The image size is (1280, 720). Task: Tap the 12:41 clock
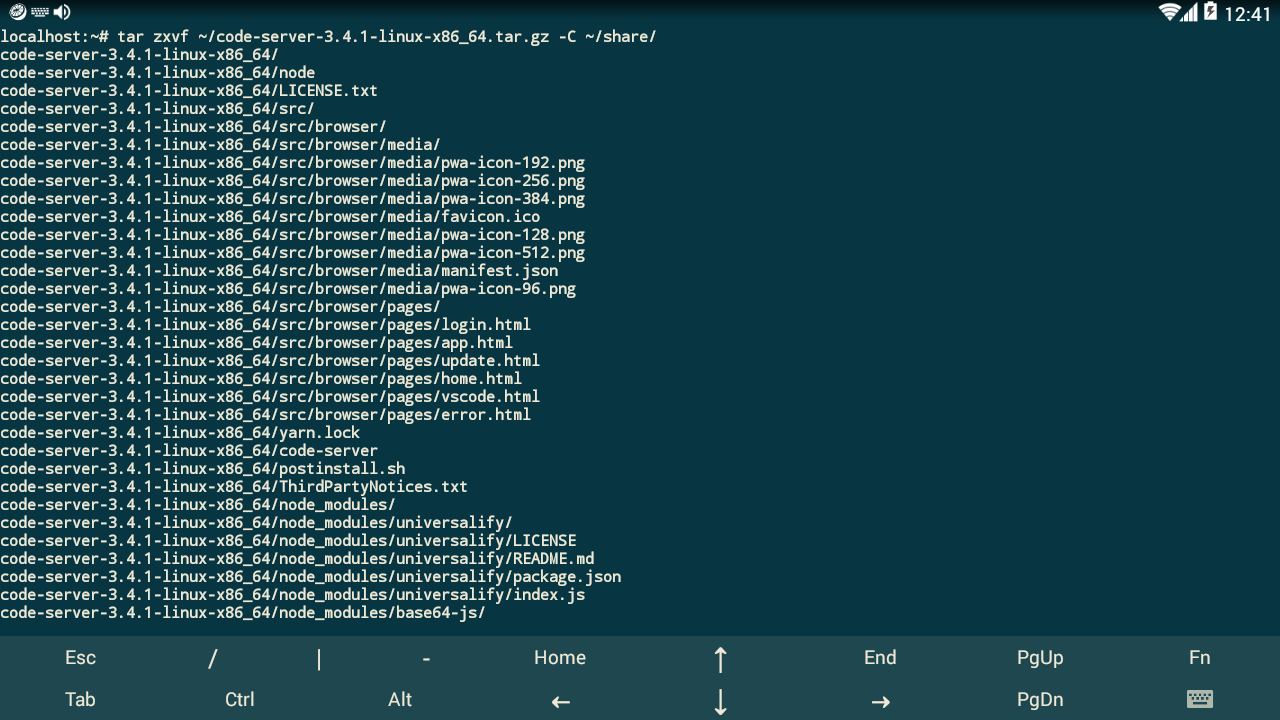pos(1247,13)
